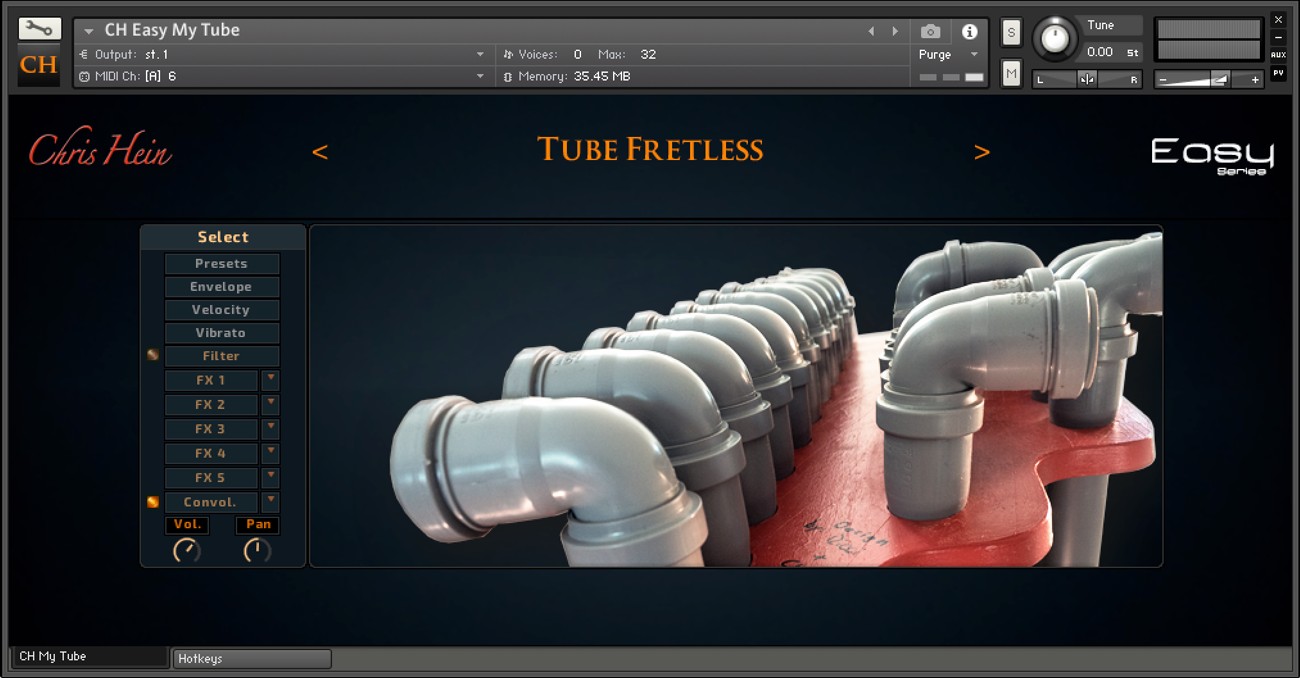Switch to previous preset with orange < arrow

[x=320, y=152]
